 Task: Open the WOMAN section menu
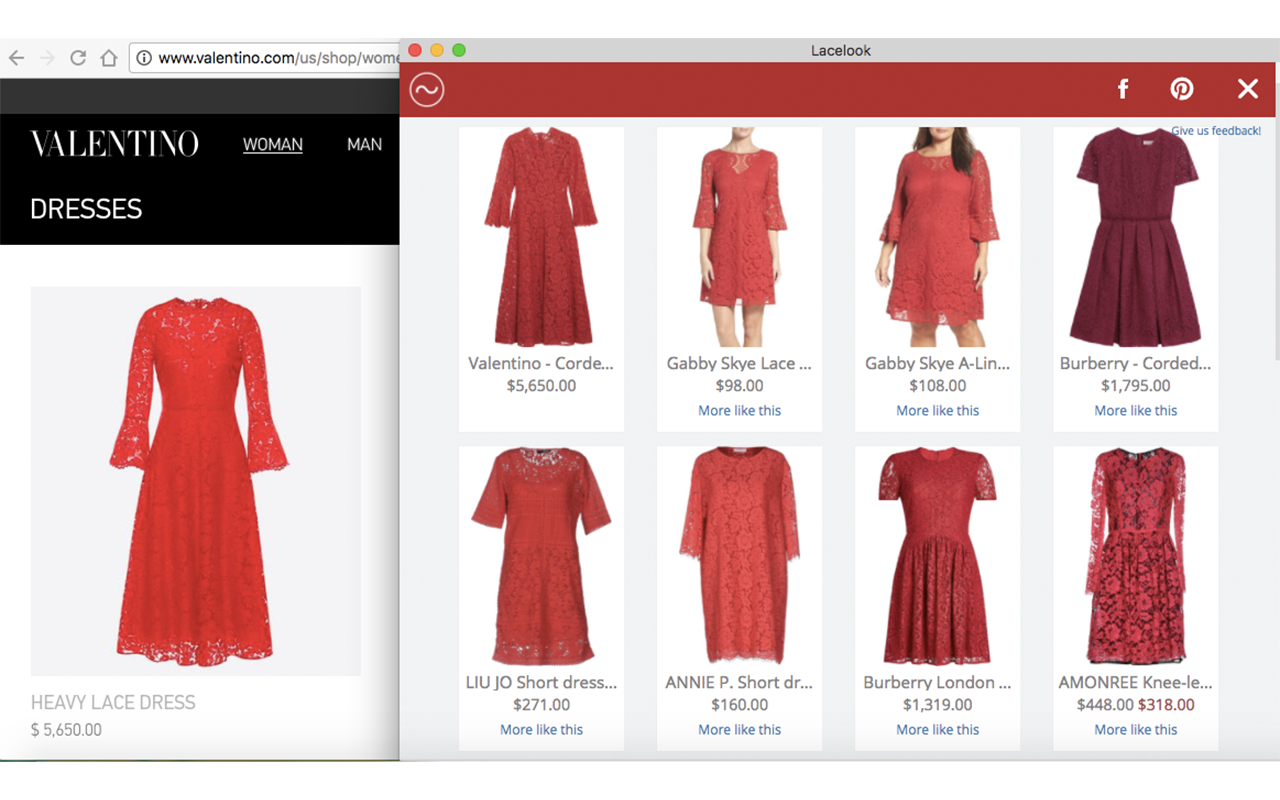click(272, 144)
